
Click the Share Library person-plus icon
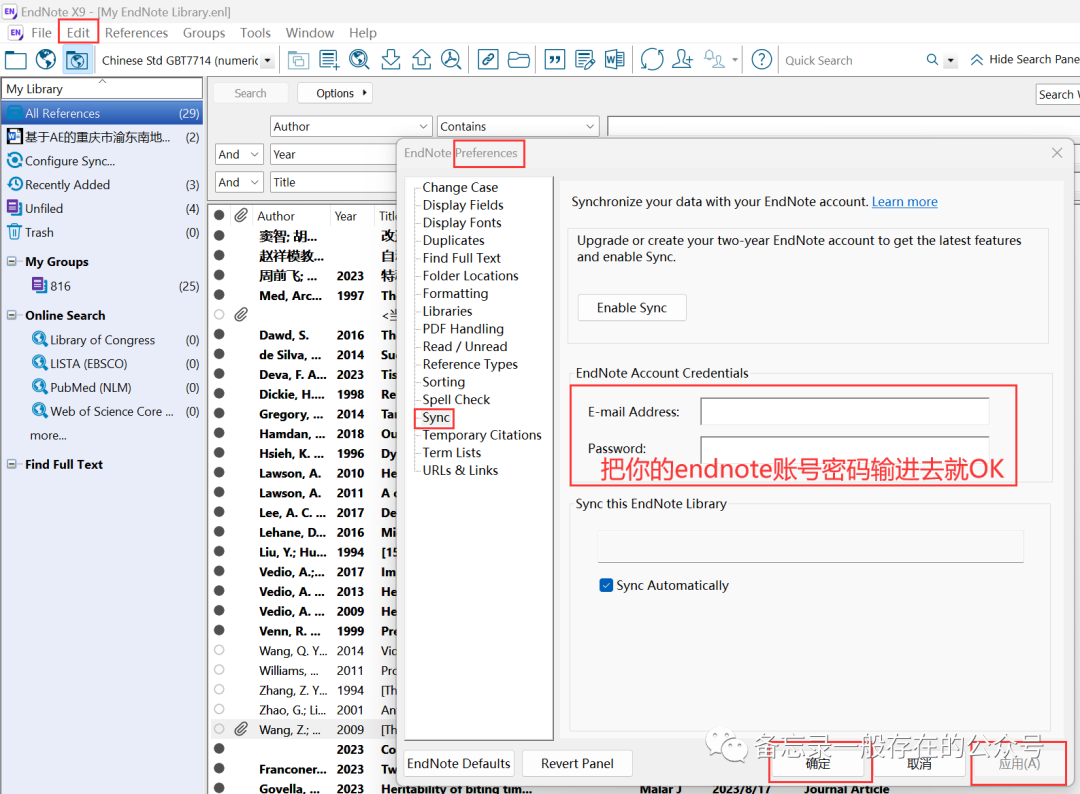pyautogui.click(x=682, y=60)
